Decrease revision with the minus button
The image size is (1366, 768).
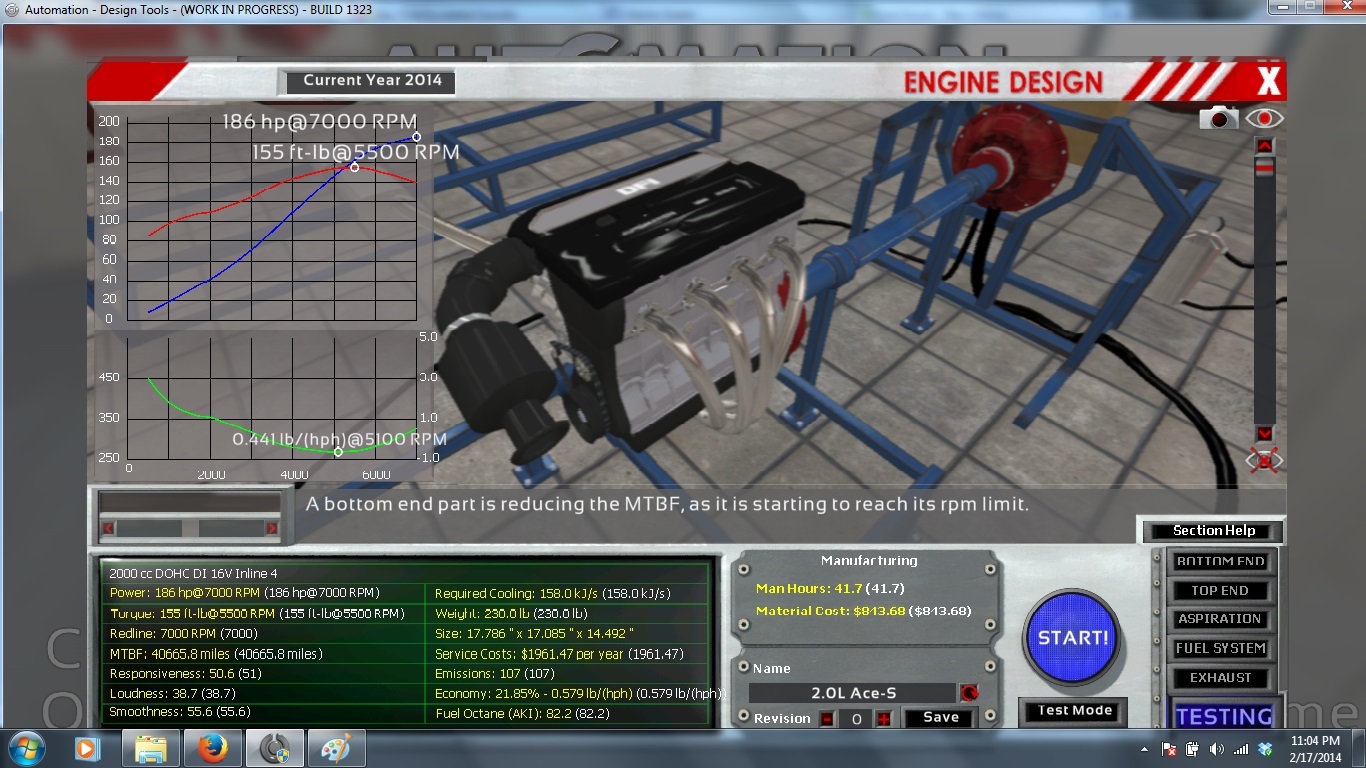827,718
